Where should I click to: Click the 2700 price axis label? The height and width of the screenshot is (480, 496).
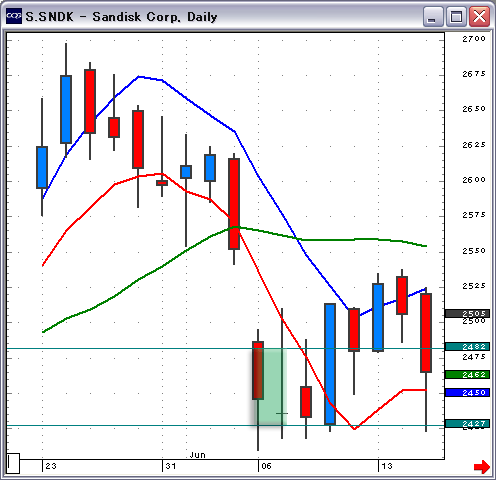(474, 39)
